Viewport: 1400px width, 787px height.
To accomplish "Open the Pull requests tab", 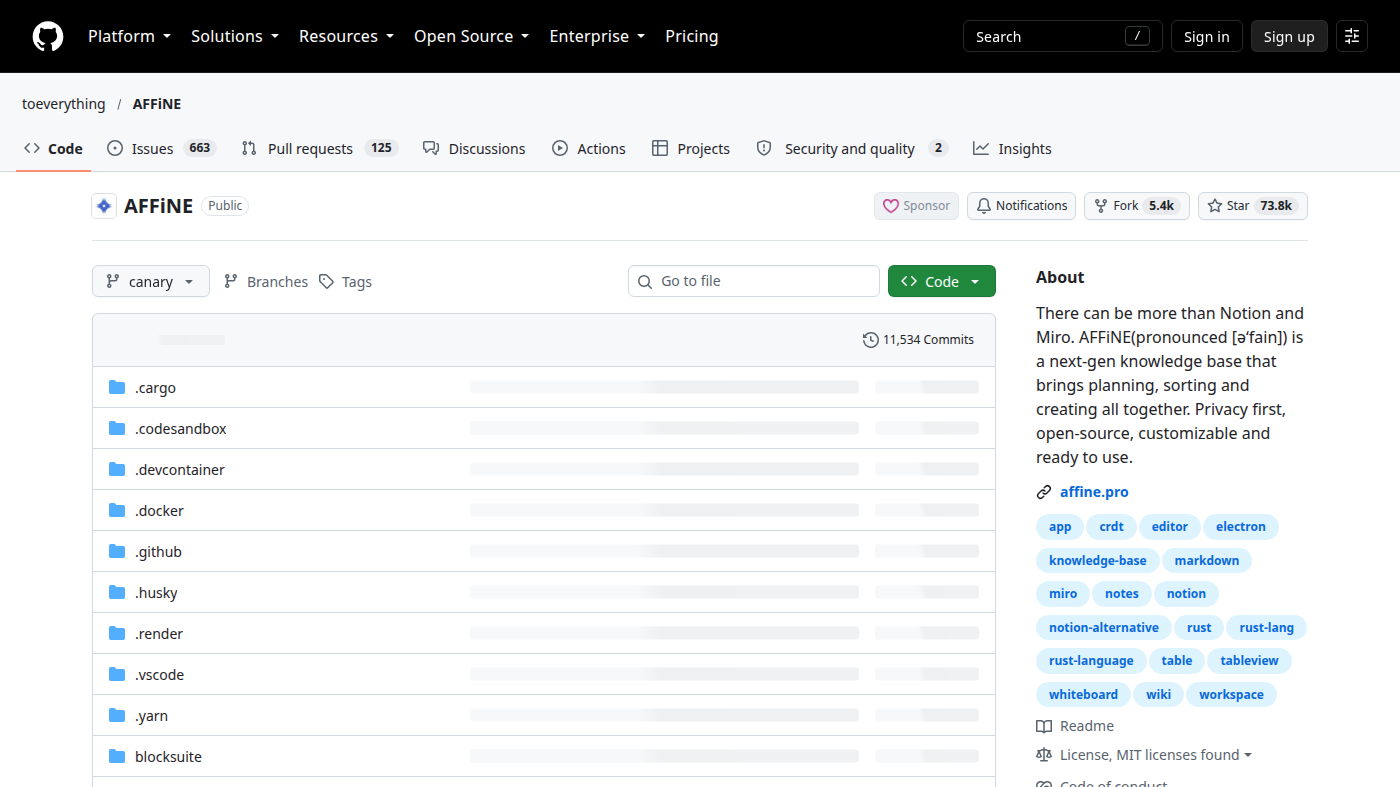I will [x=320, y=148].
